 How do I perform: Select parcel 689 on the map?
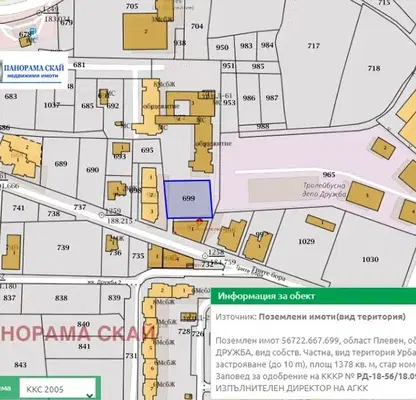pos(61,164)
